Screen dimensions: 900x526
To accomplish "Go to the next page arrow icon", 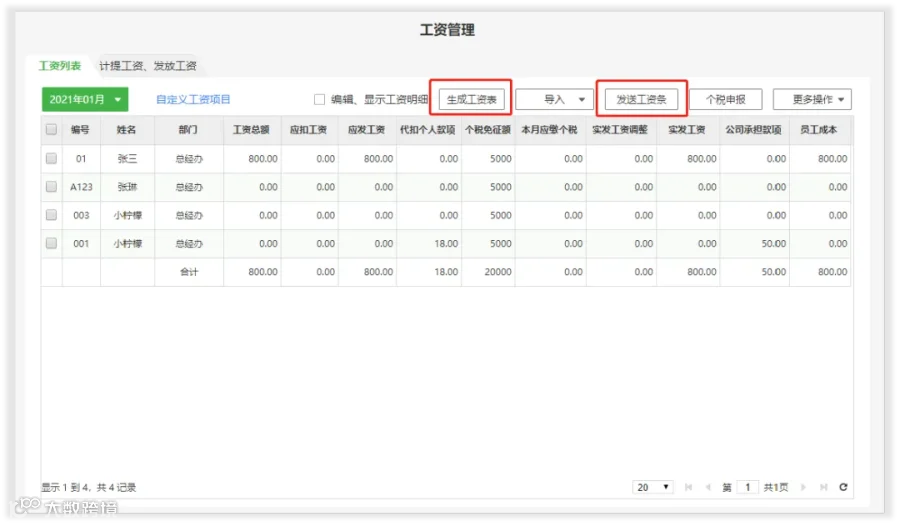I will tap(803, 487).
